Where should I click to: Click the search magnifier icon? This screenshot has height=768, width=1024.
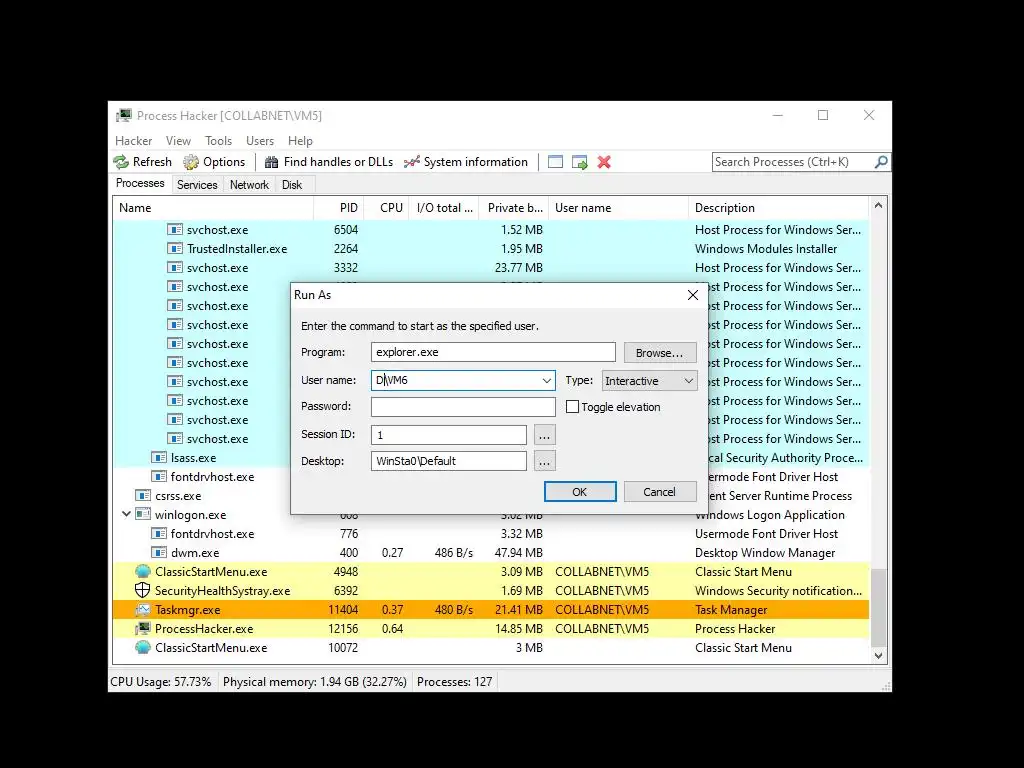tap(881, 161)
